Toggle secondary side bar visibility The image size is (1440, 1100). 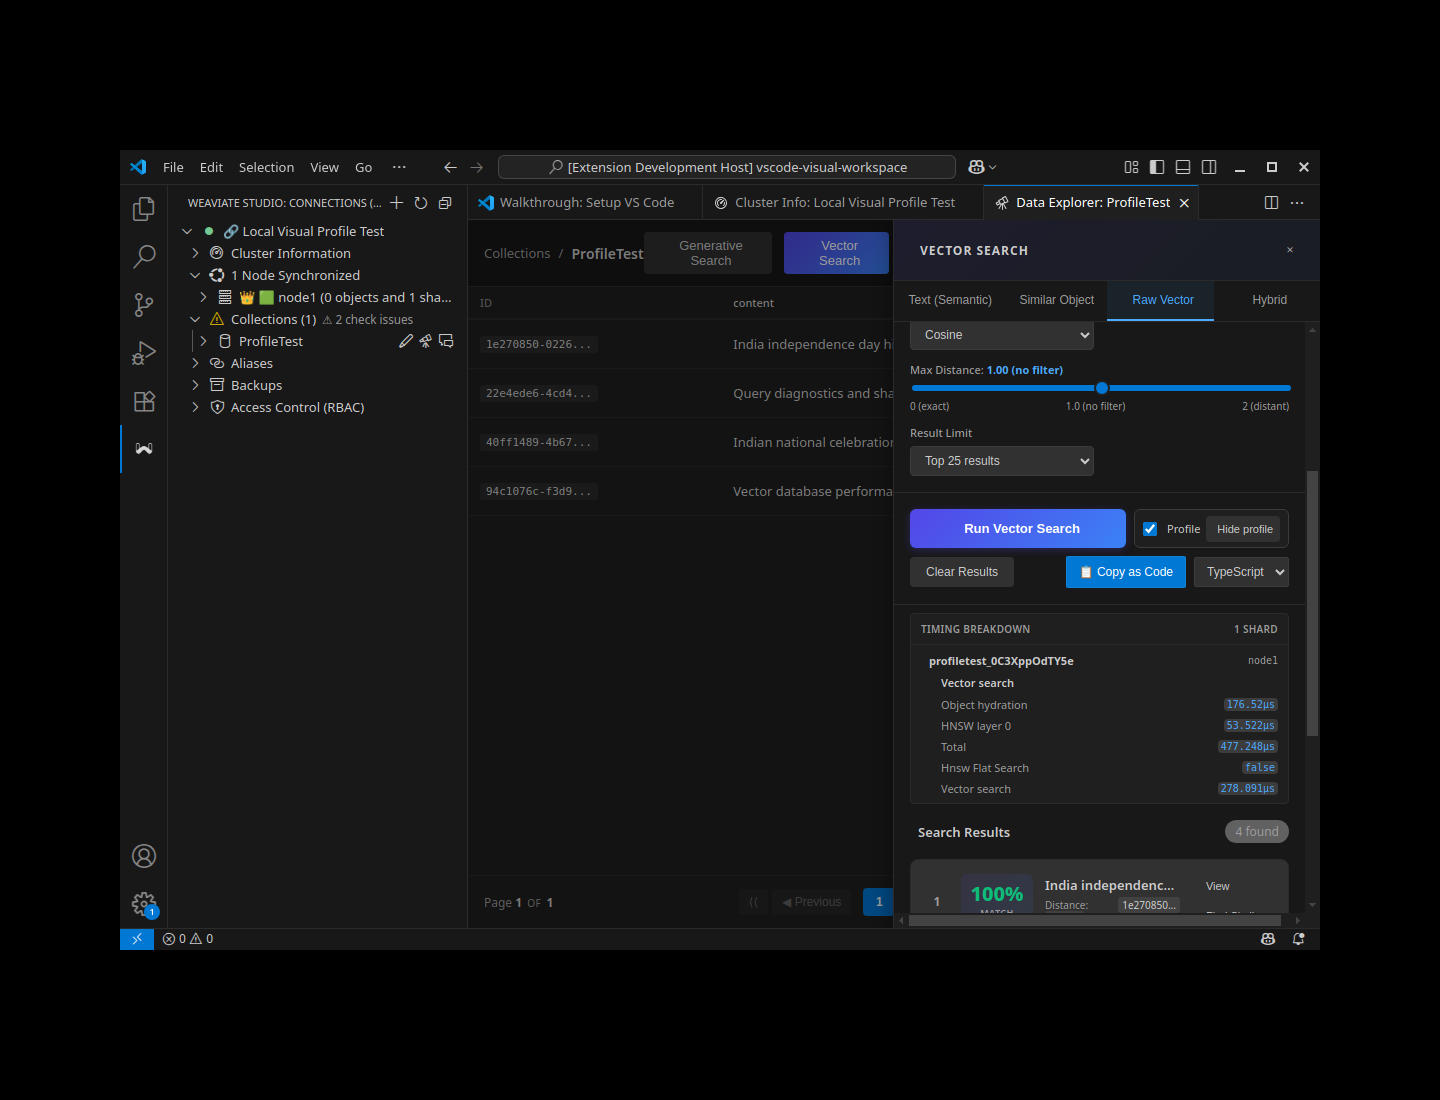pyautogui.click(x=1209, y=167)
